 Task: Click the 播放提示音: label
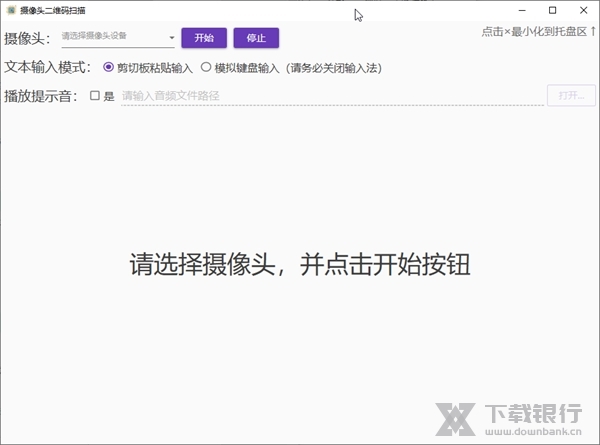click(41, 96)
